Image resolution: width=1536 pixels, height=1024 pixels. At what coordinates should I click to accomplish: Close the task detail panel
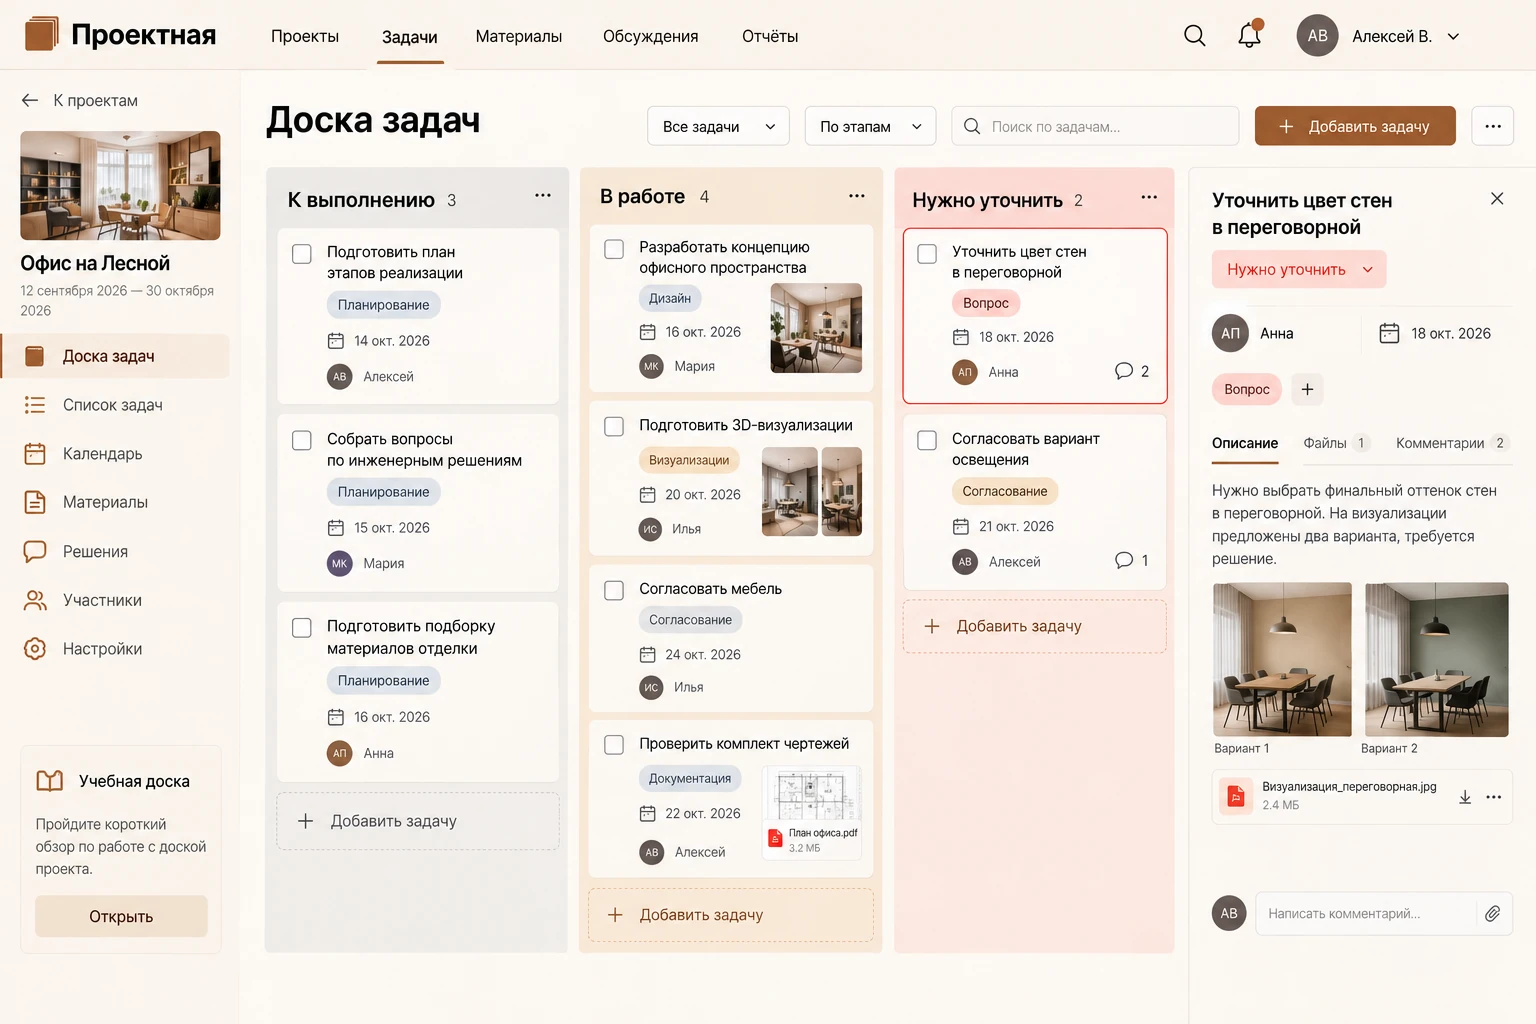1497,198
